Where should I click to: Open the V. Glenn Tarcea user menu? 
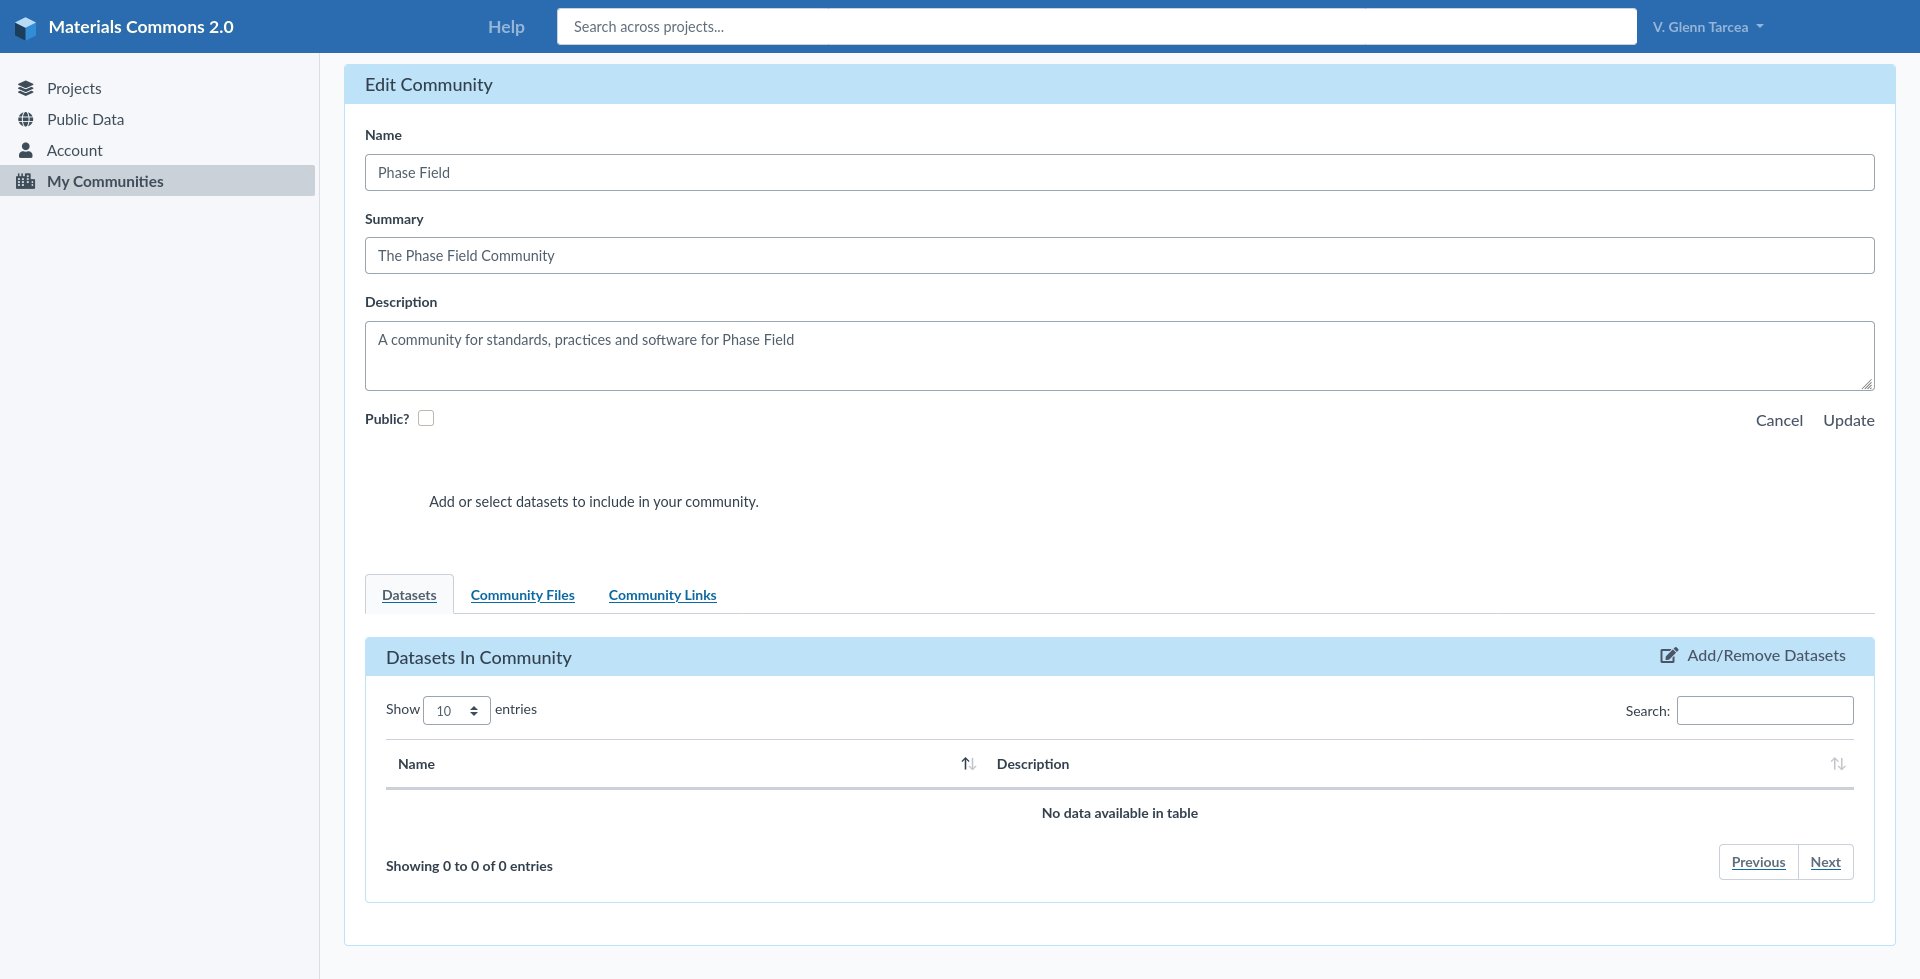pos(1708,27)
